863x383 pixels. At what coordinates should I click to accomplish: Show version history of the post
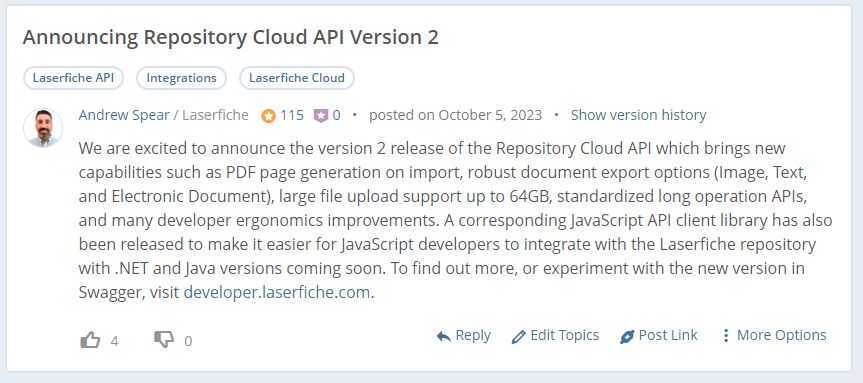tap(638, 115)
